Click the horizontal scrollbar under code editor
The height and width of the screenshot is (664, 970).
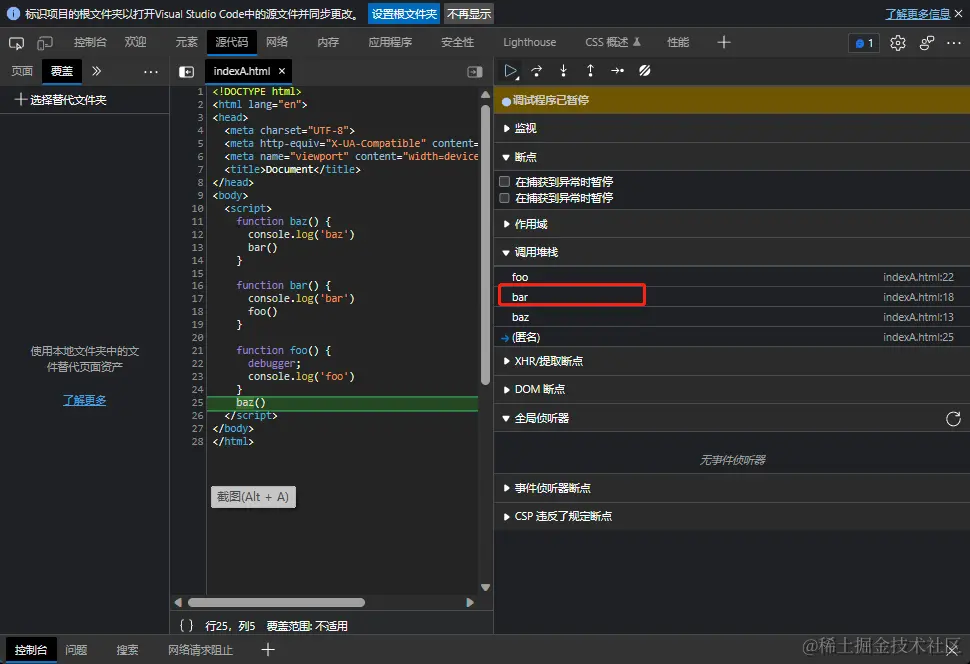[x=277, y=602]
